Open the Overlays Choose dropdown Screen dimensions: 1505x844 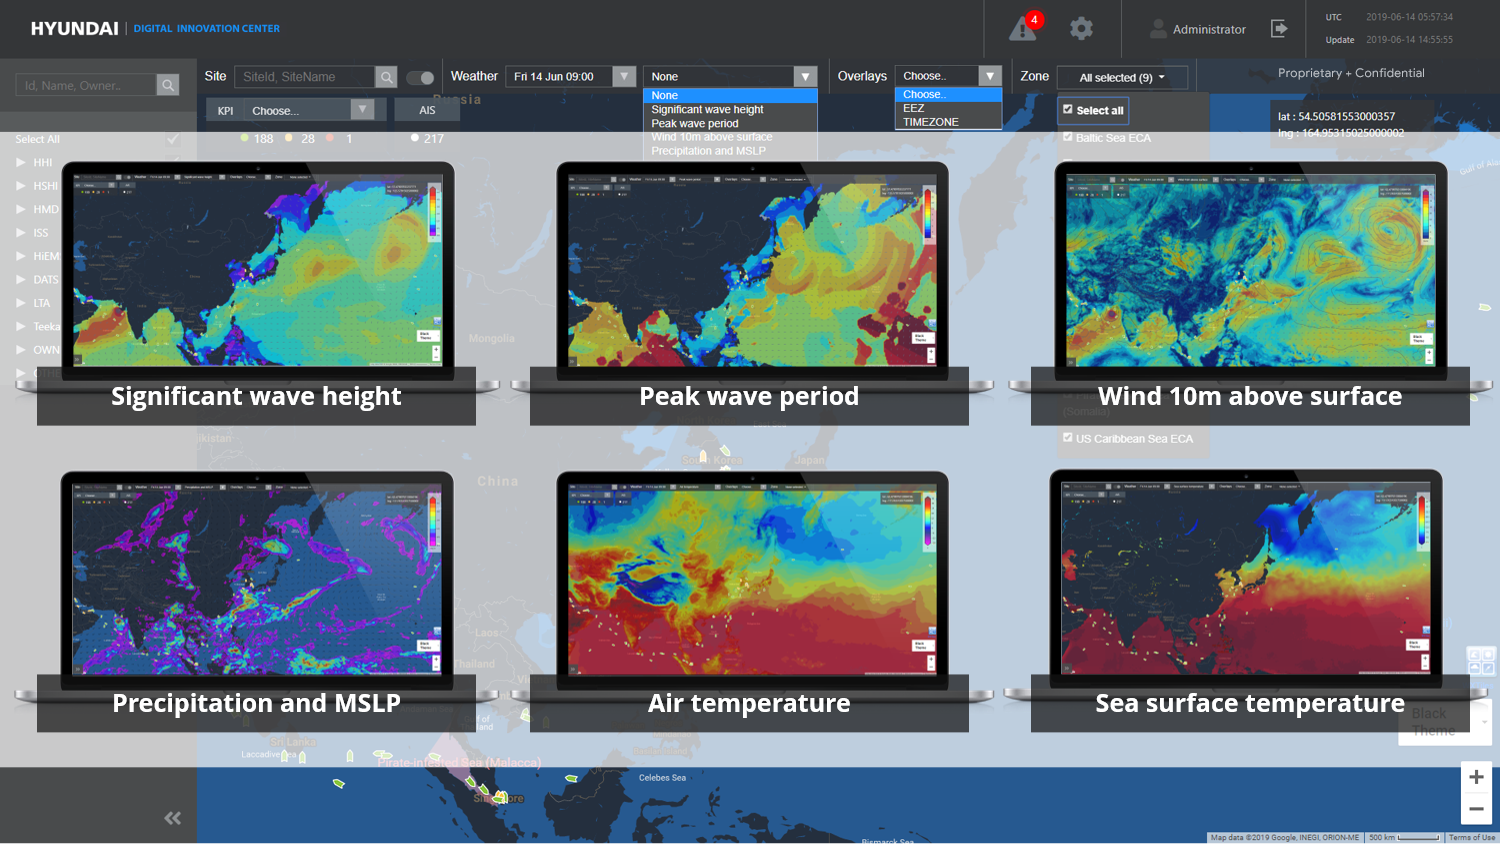tap(948, 75)
